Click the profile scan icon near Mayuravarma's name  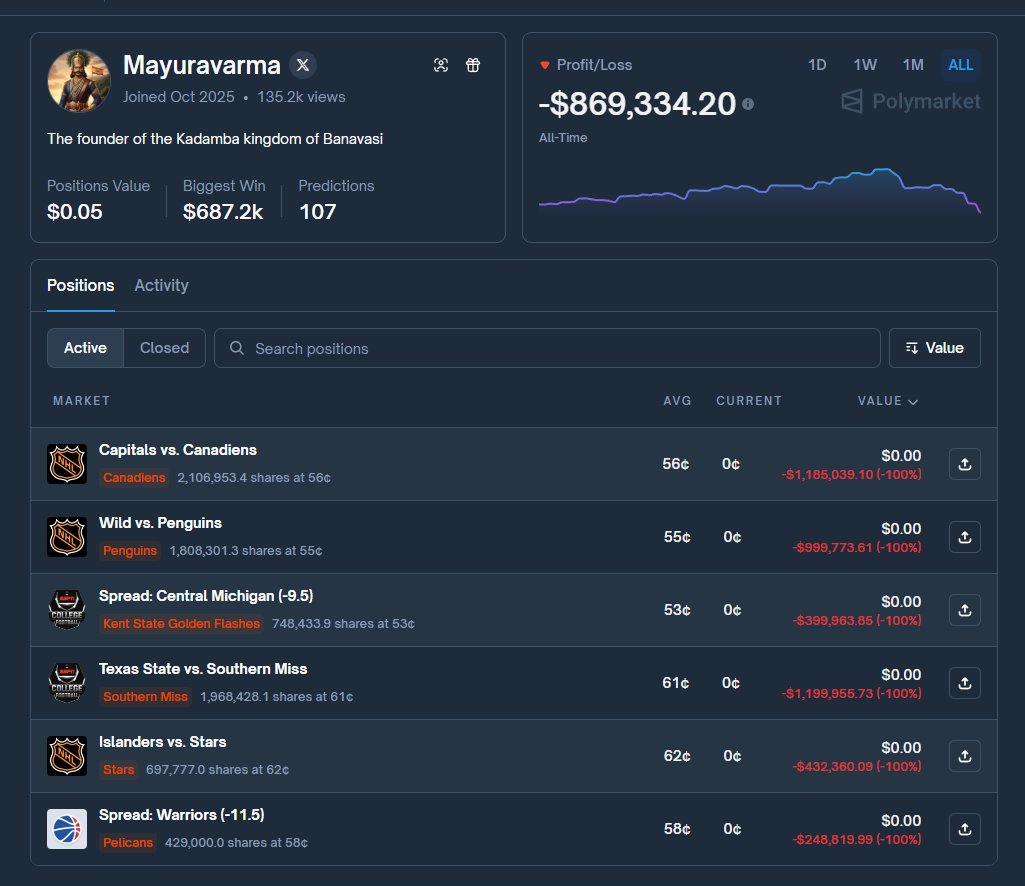(x=441, y=64)
